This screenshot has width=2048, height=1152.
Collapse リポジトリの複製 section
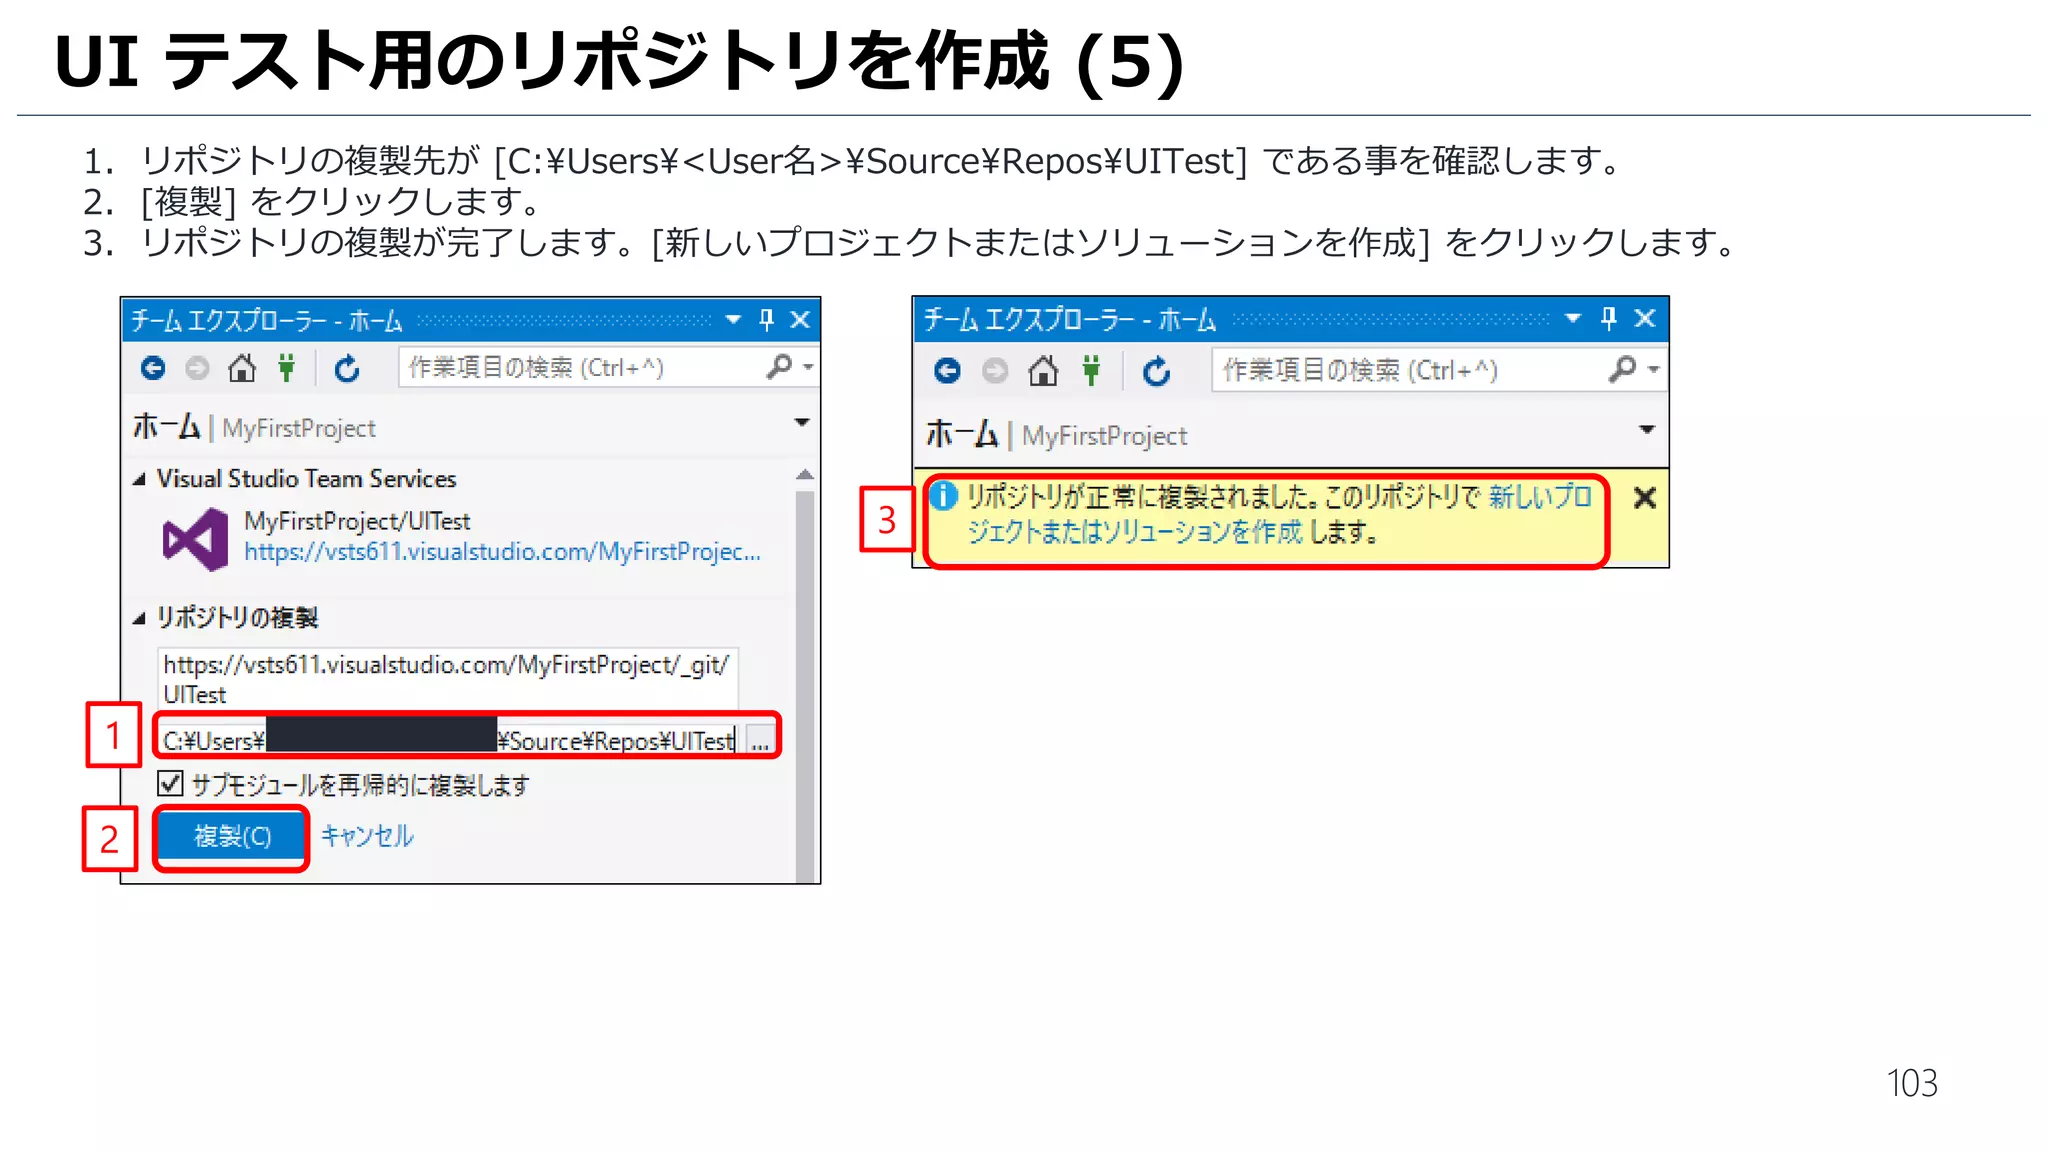pos(139,619)
